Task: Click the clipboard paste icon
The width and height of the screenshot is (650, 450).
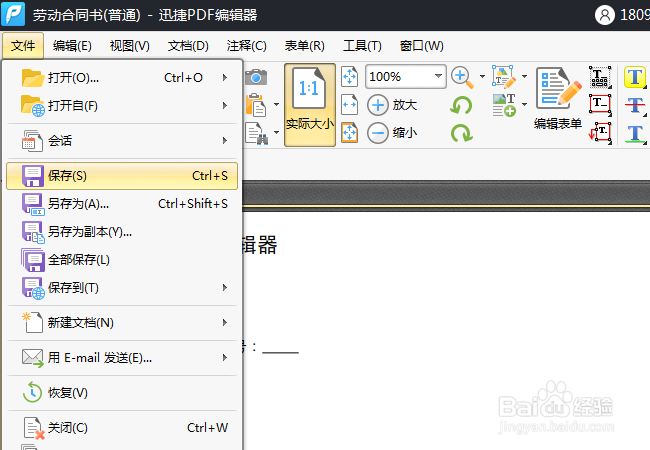Action: [256, 105]
